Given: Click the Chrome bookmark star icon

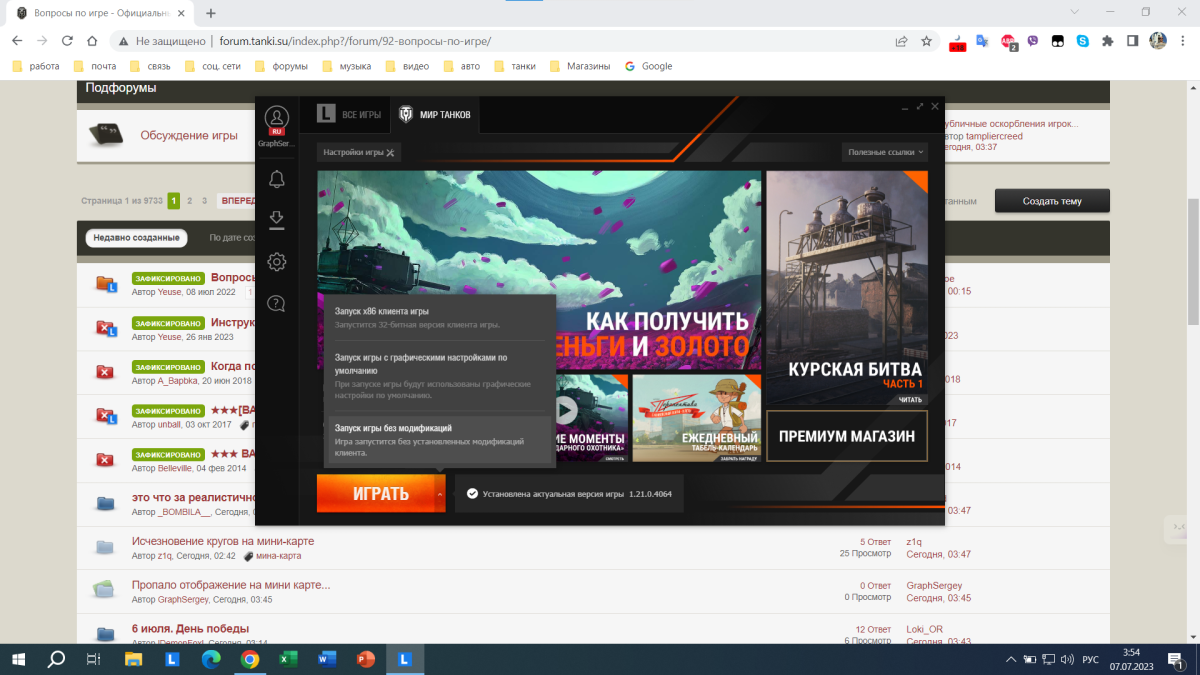Looking at the screenshot, I should 926,41.
